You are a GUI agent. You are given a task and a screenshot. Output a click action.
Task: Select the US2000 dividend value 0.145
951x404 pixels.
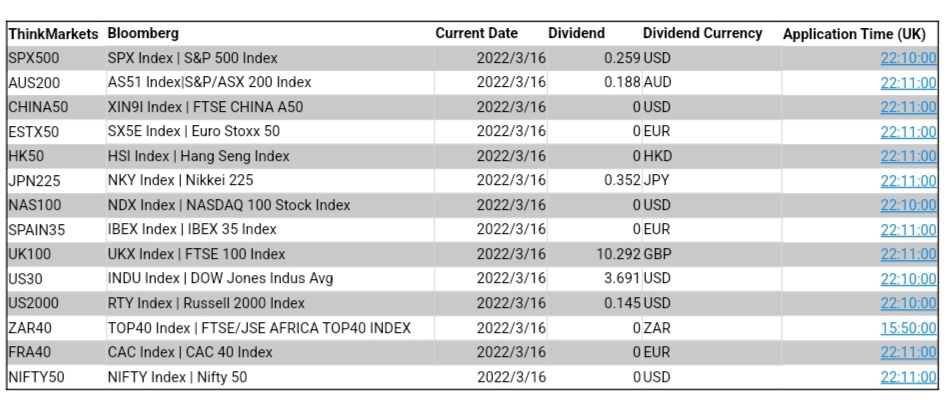pos(622,303)
